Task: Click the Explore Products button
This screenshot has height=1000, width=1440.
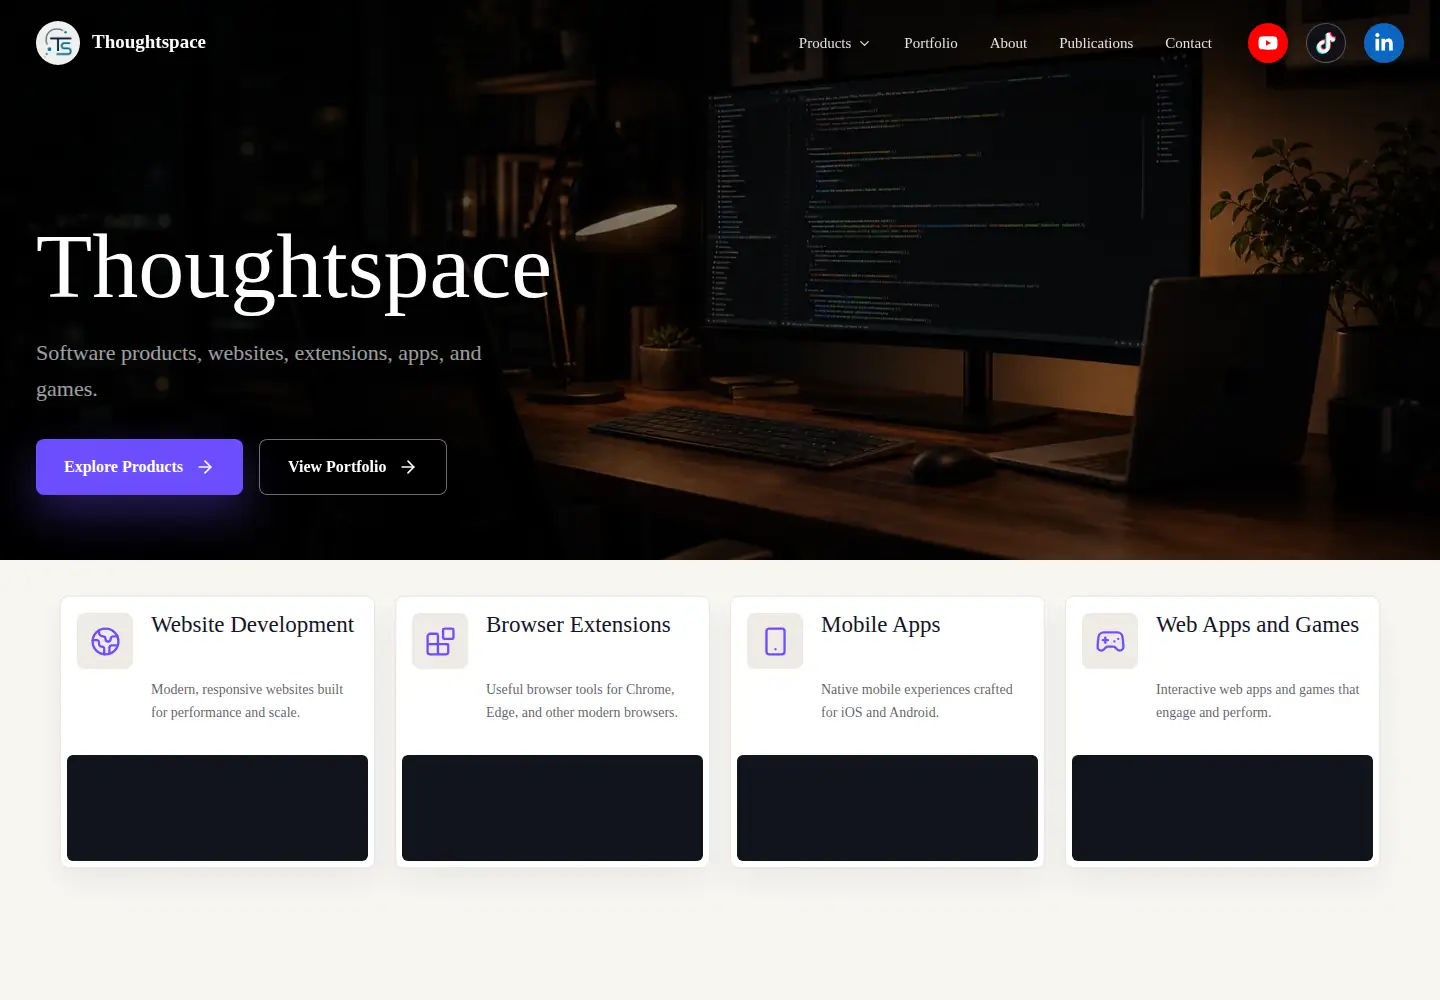Action: point(139,467)
